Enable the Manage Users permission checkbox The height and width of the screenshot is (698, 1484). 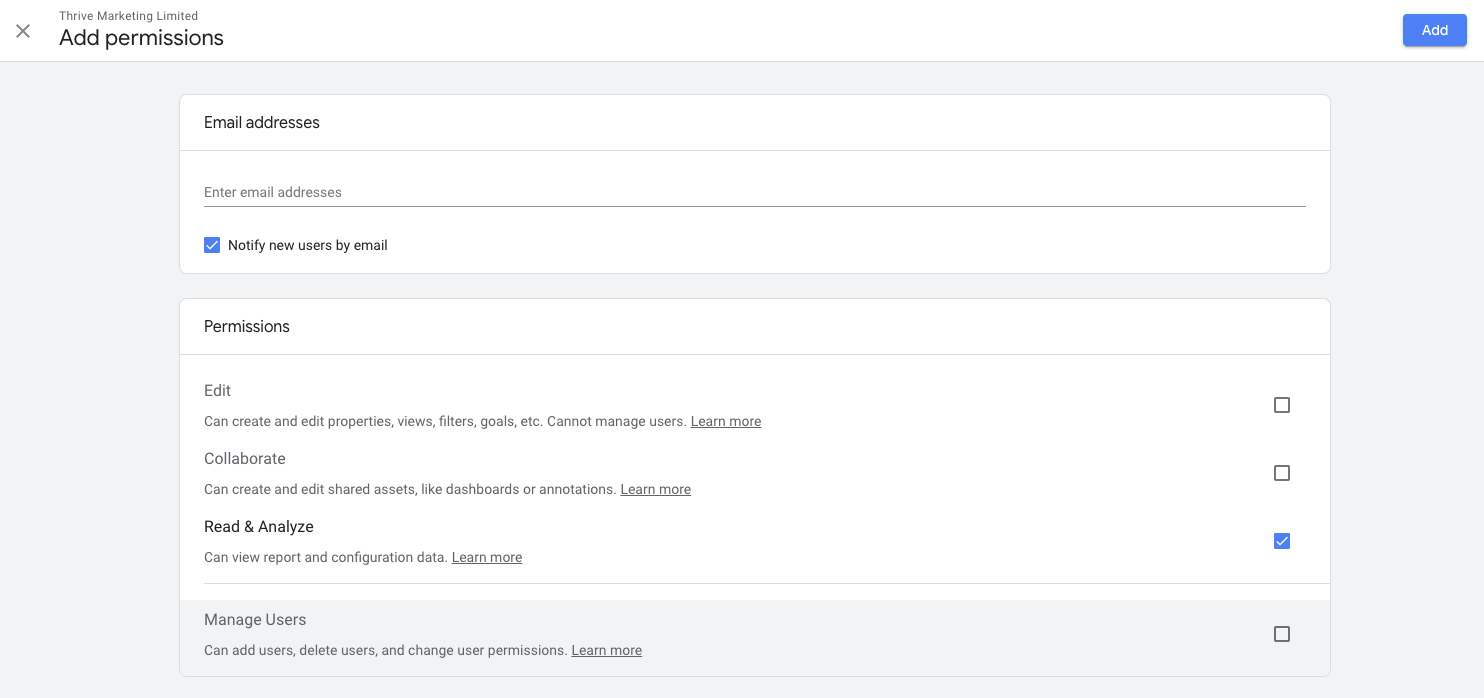(1282, 634)
